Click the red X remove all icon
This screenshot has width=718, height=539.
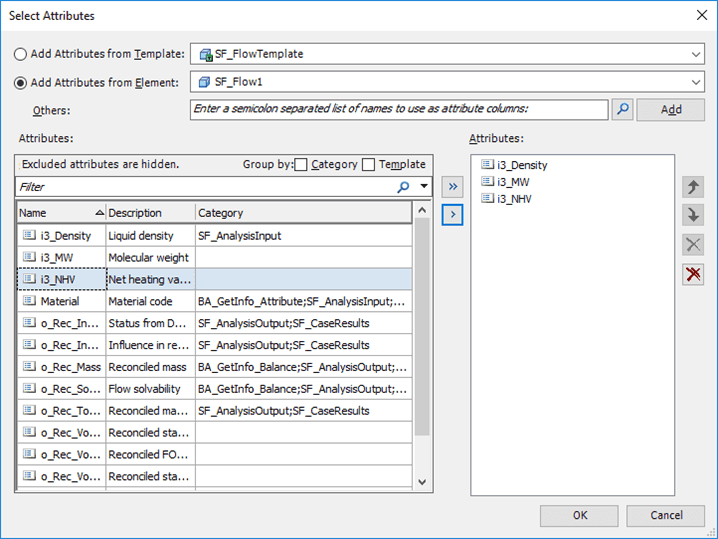[693, 274]
